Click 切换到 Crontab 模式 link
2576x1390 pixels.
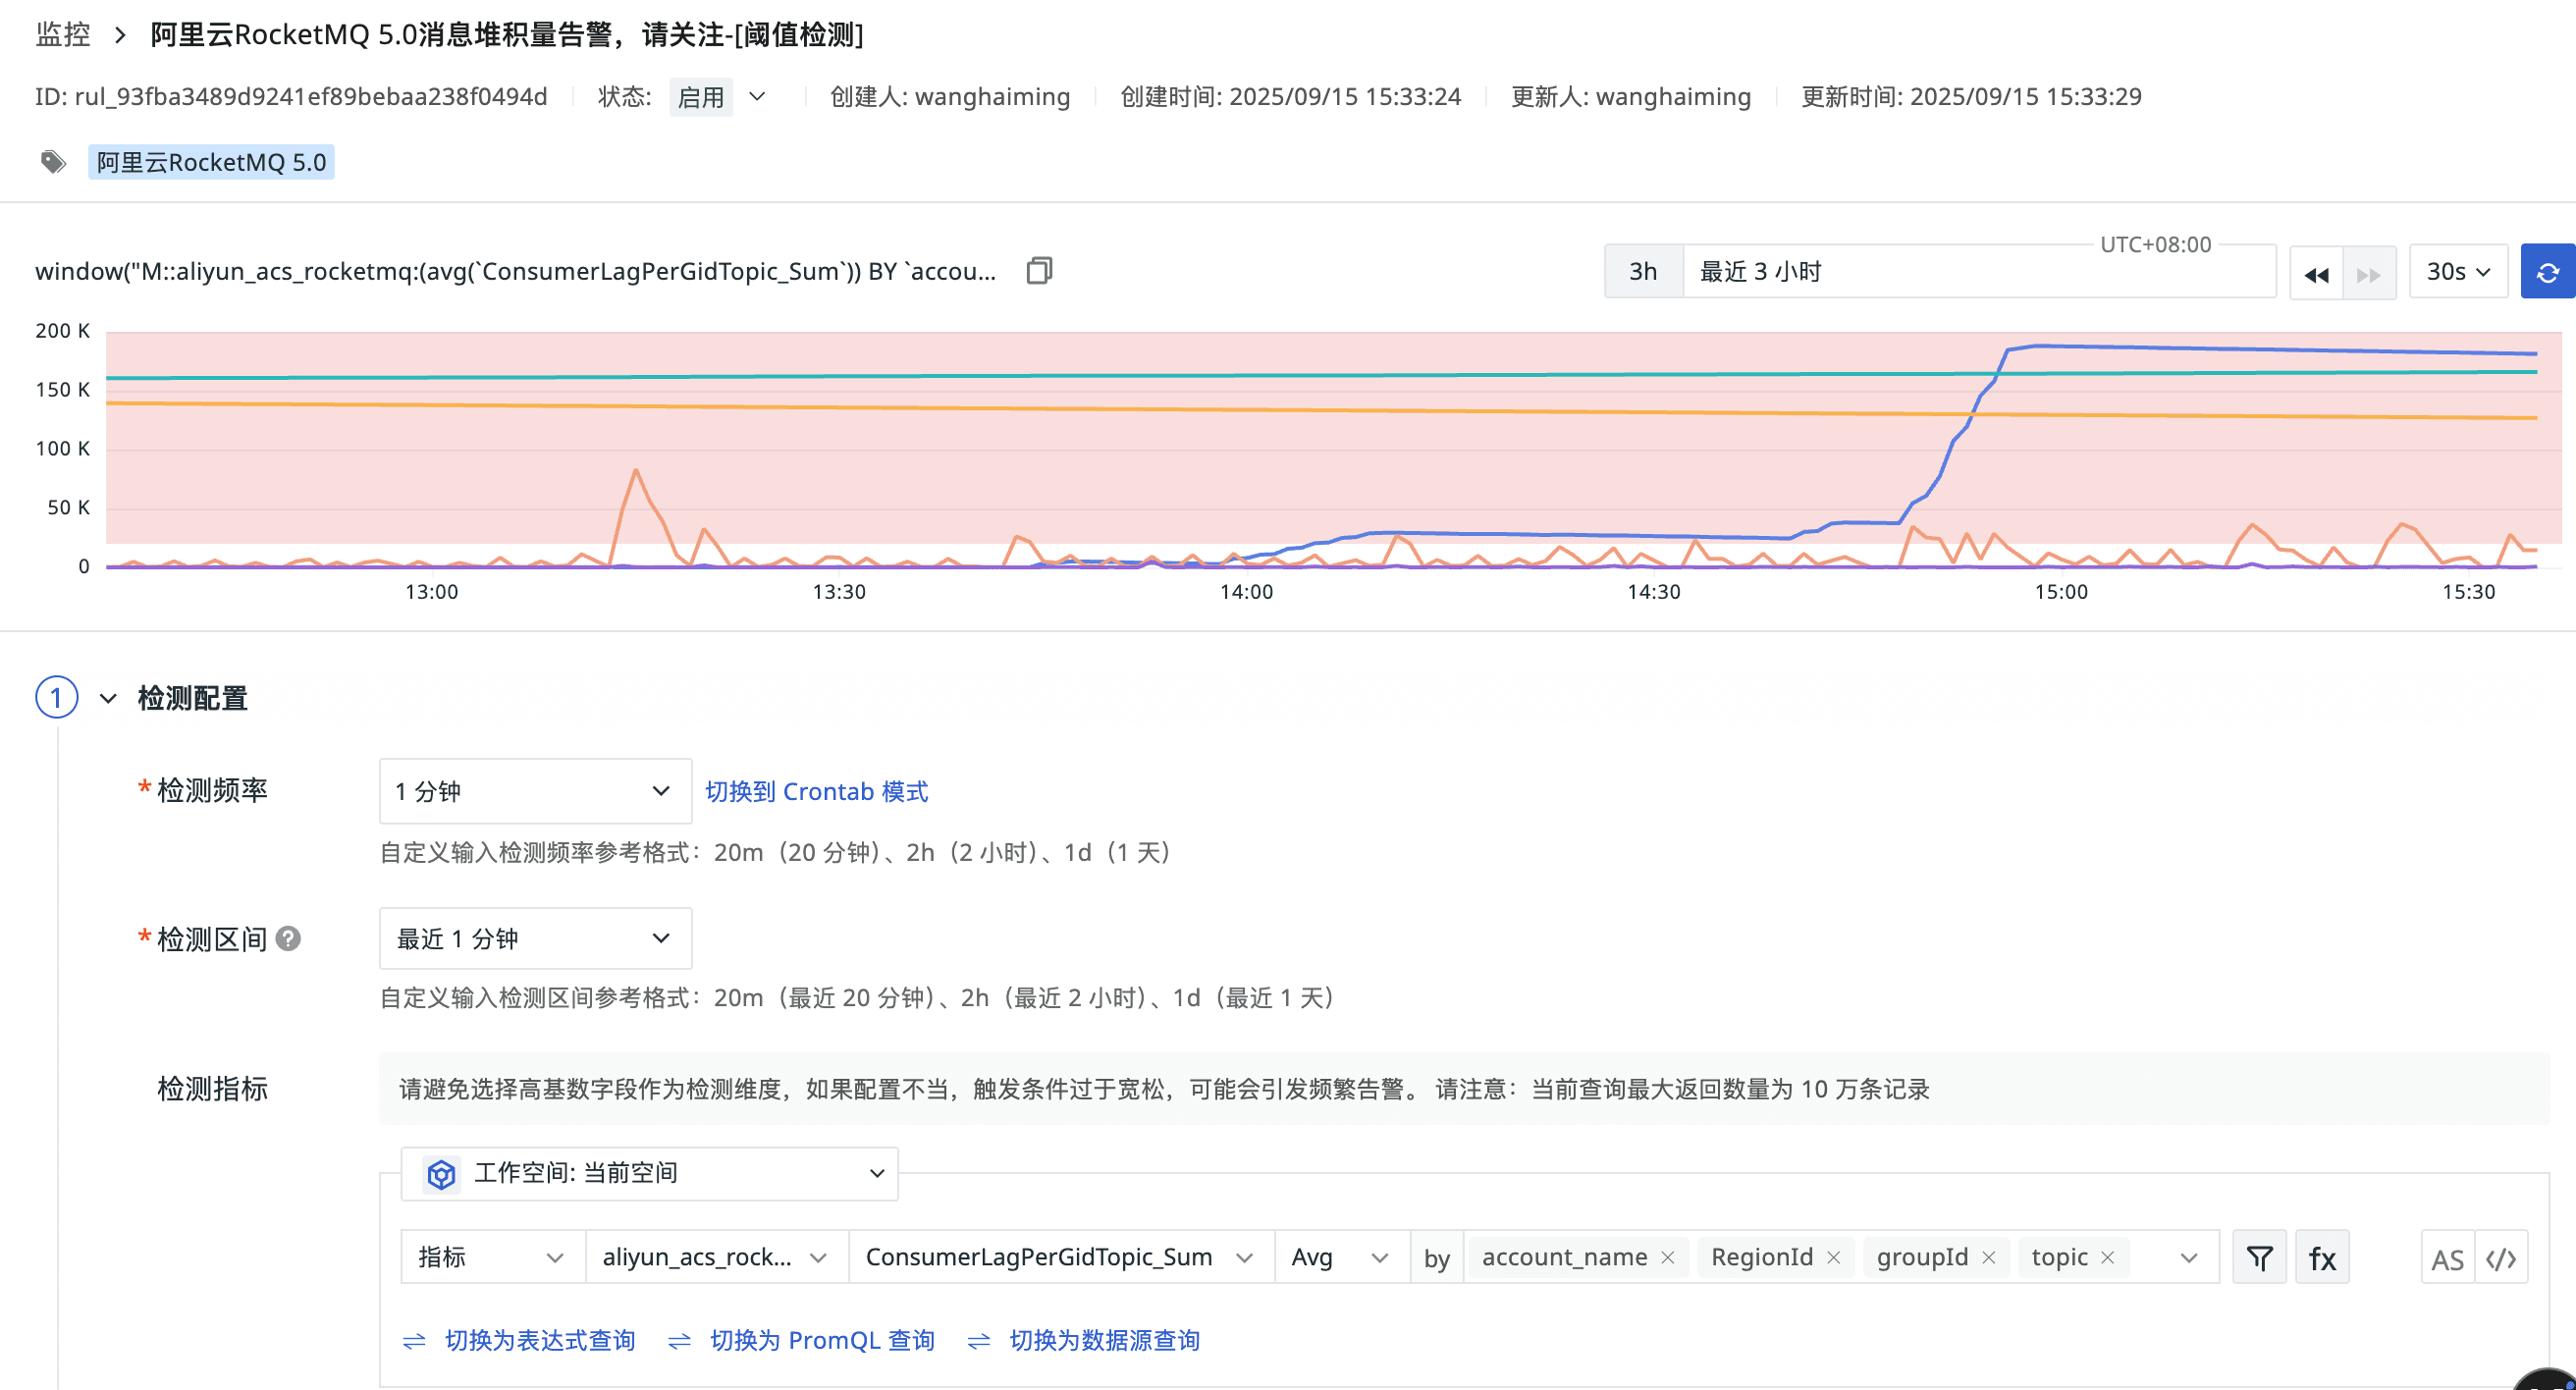[816, 791]
